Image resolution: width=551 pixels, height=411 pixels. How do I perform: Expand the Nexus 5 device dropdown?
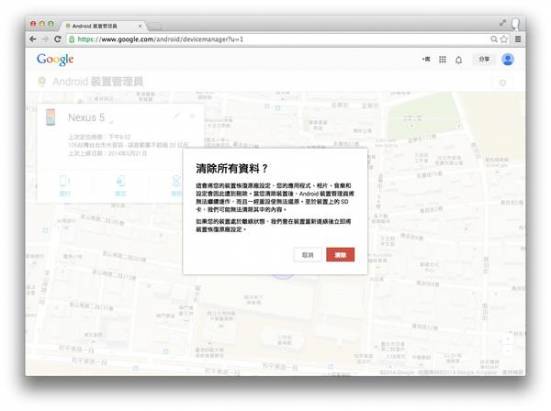pos(111,121)
